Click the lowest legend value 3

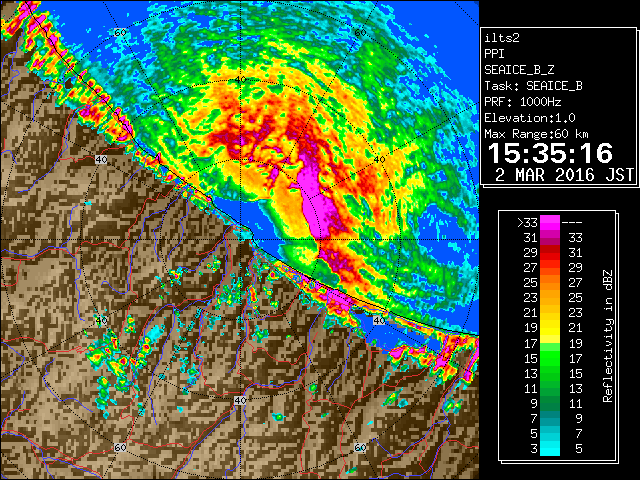click(534, 448)
